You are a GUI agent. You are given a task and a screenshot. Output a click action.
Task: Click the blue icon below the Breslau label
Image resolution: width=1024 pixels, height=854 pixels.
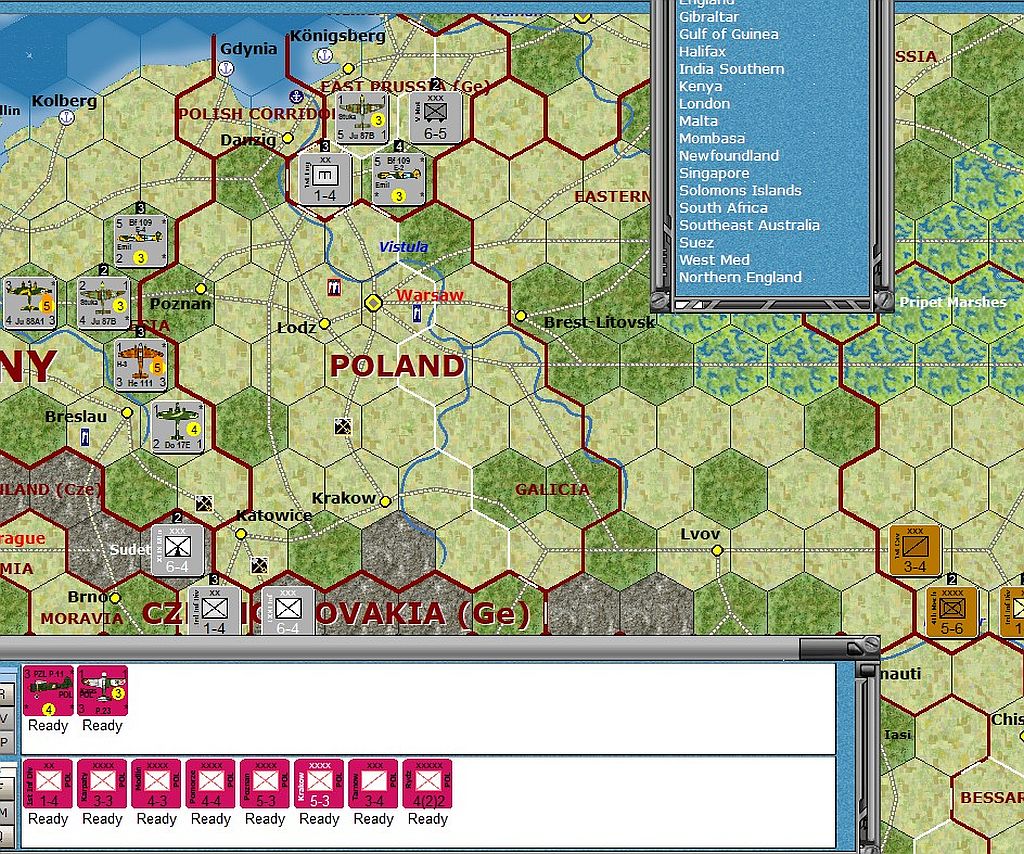85,437
